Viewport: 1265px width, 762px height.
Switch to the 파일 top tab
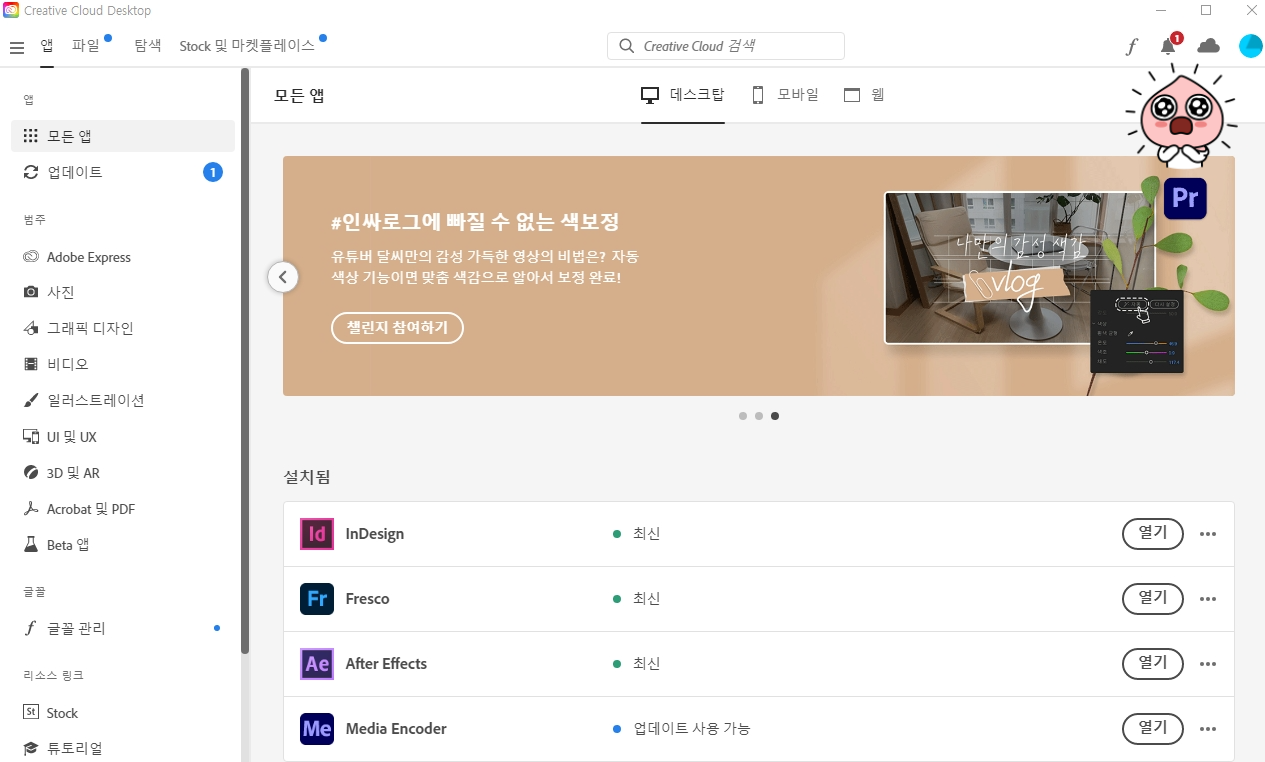(86, 46)
